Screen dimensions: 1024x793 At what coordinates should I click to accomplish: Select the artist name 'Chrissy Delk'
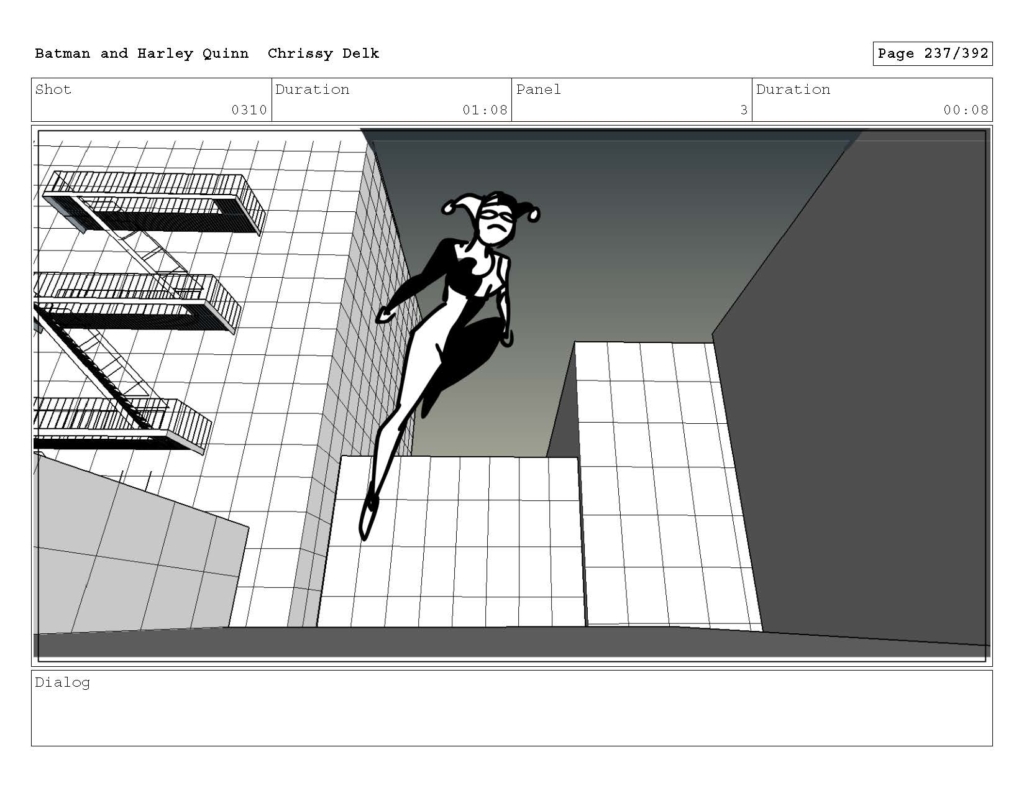pos(323,54)
